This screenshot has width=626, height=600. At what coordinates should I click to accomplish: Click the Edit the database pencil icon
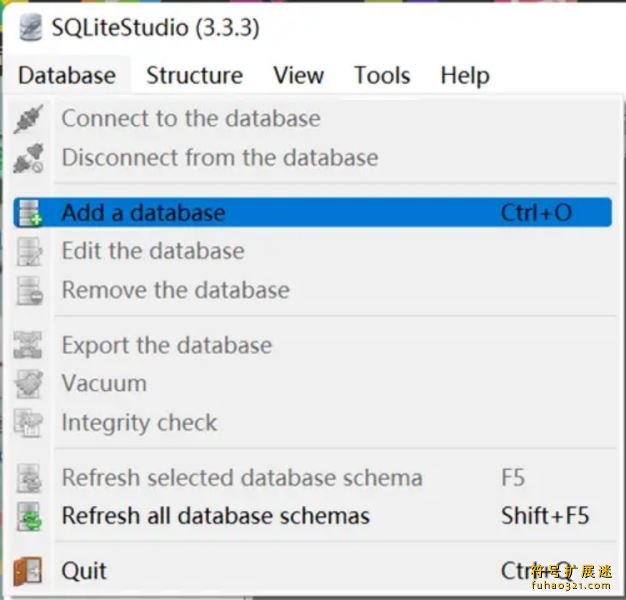[x=29, y=252]
